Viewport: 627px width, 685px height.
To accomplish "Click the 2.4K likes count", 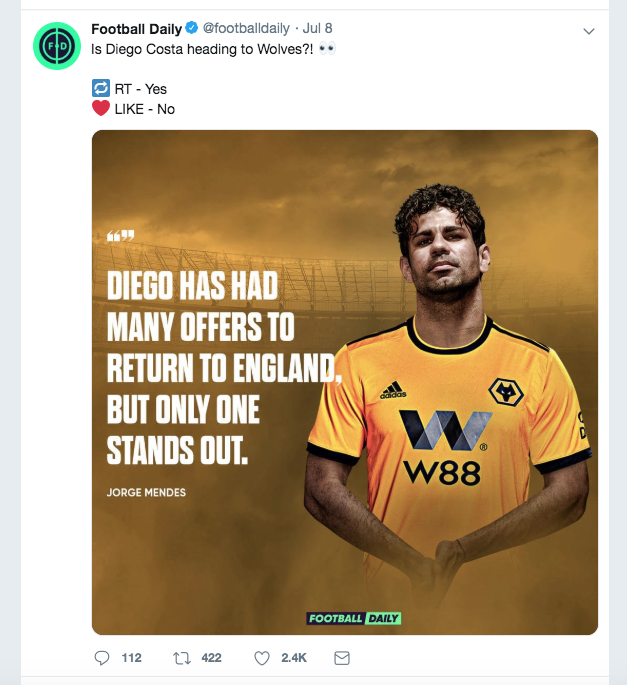I will [294, 658].
